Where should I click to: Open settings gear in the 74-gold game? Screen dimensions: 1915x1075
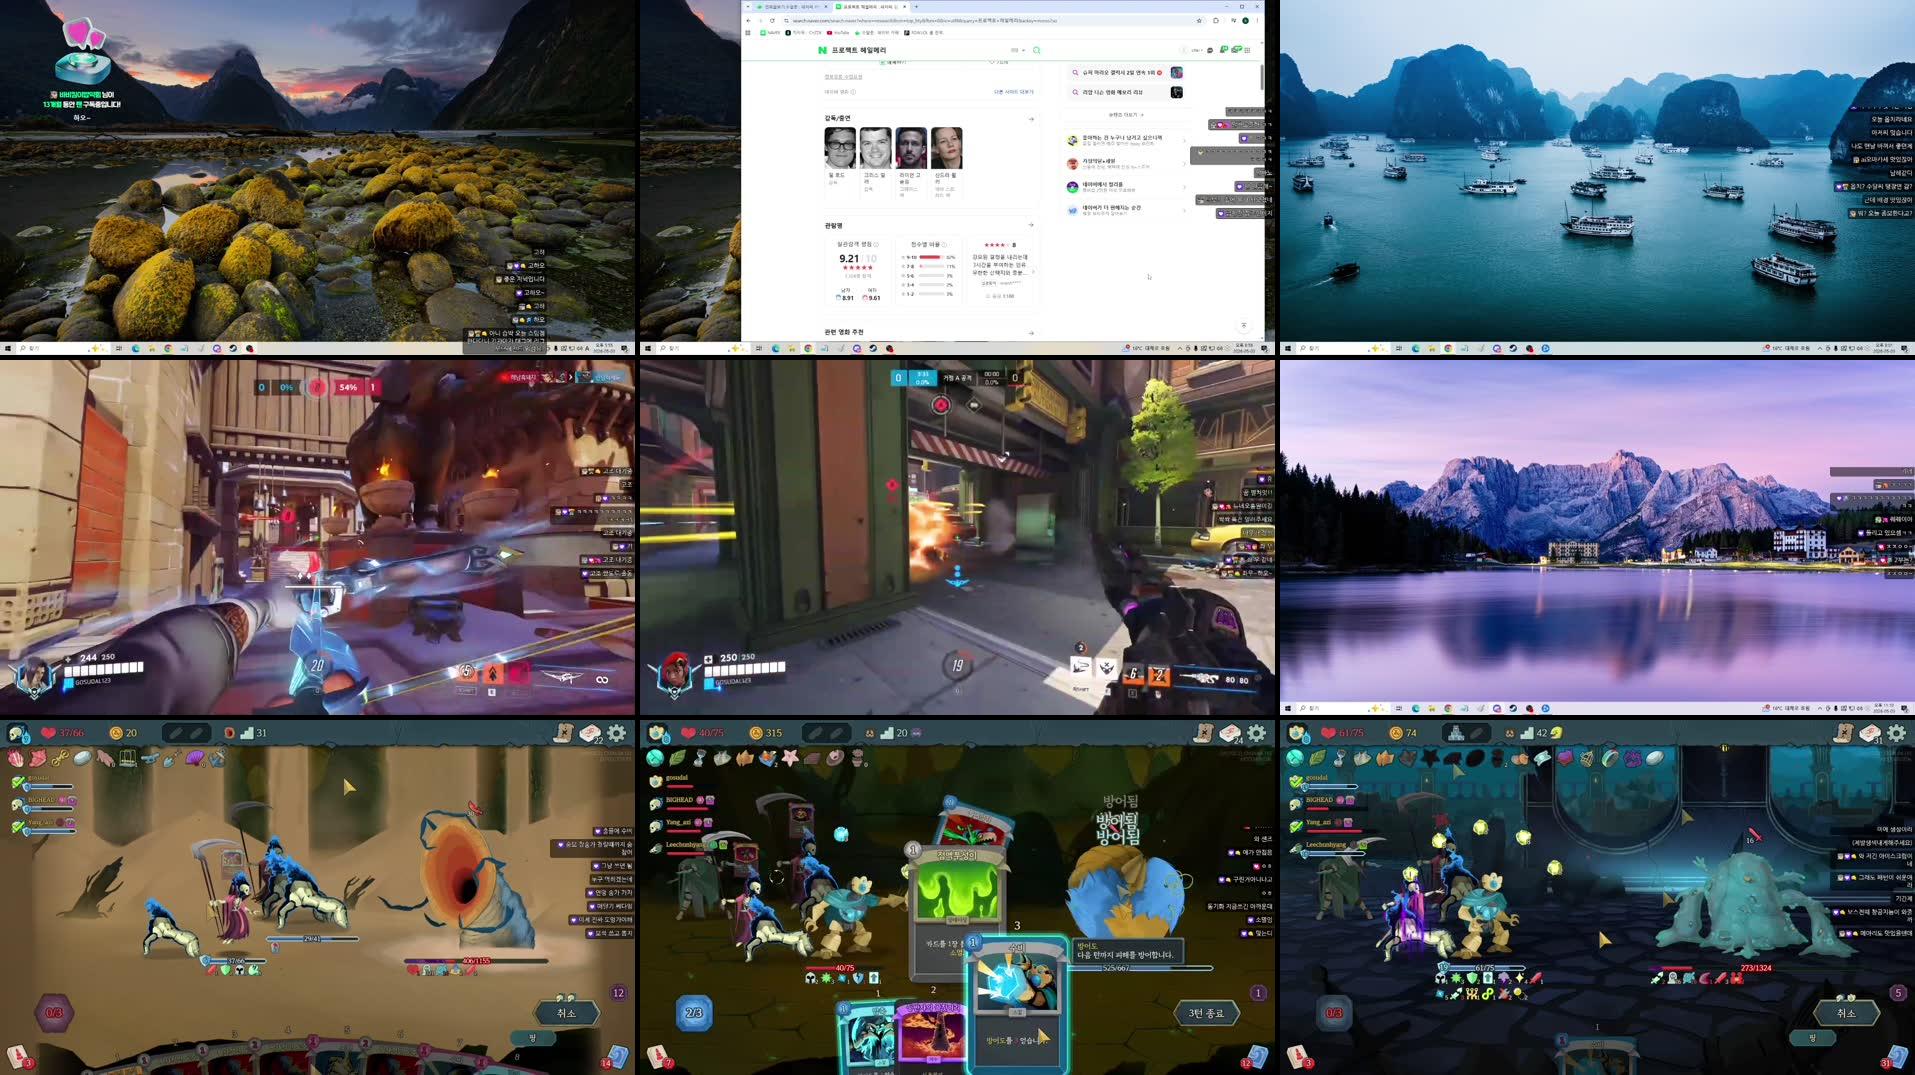(x=1896, y=733)
